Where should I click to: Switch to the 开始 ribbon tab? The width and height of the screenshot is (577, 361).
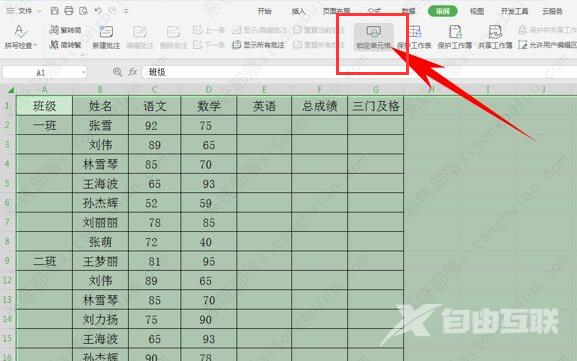coord(264,11)
